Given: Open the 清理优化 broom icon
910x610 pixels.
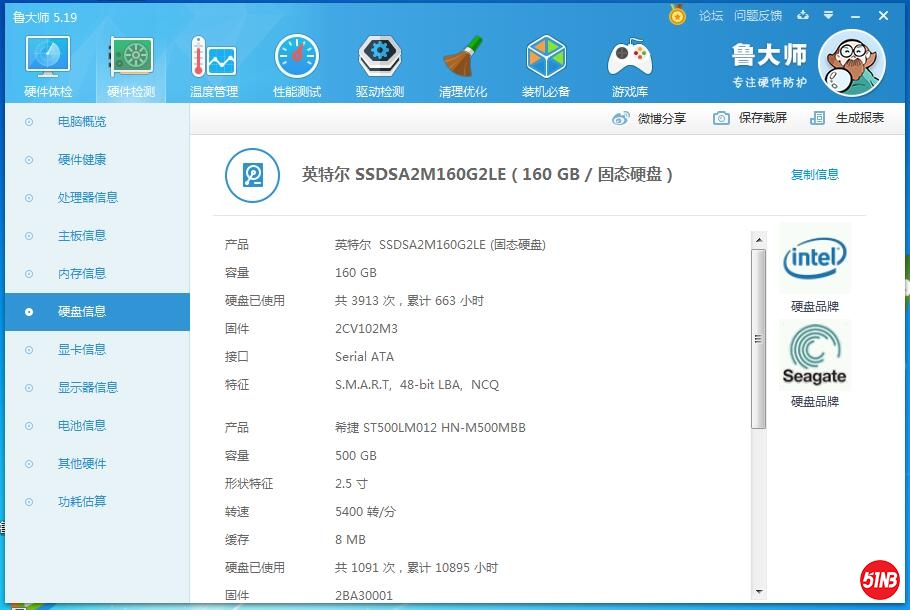Looking at the screenshot, I should click(x=463, y=60).
